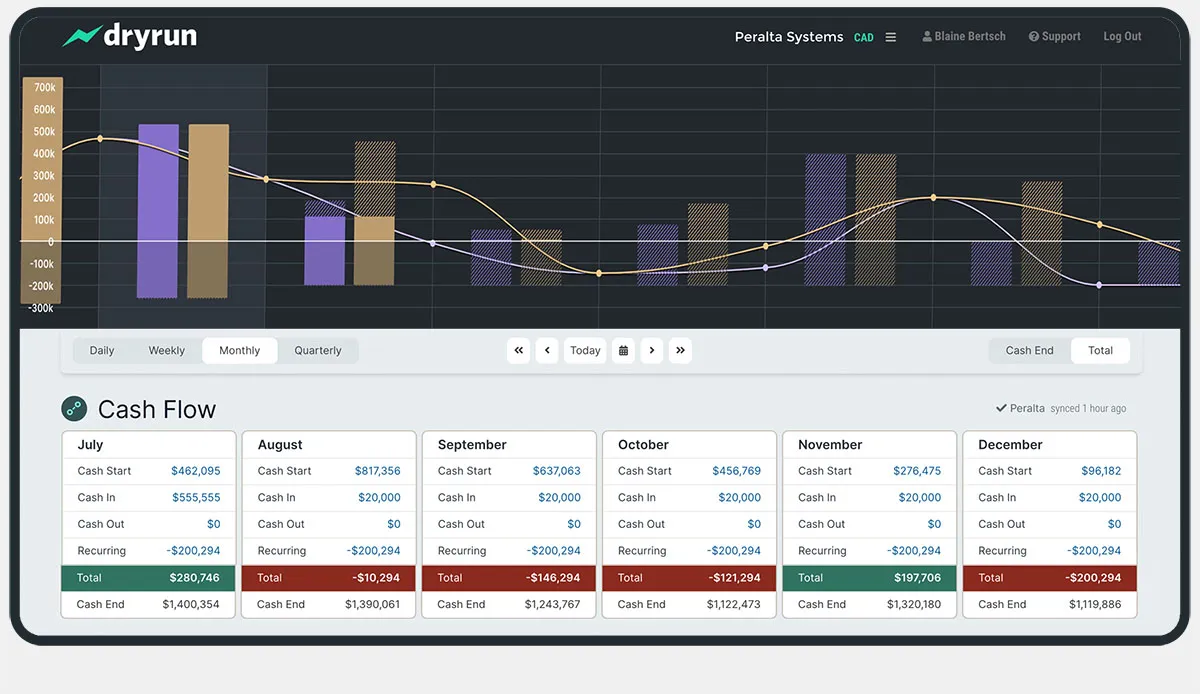Open Blaine Bertsch user profile
Screen dimensions: 1200x694
click(965, 37)
